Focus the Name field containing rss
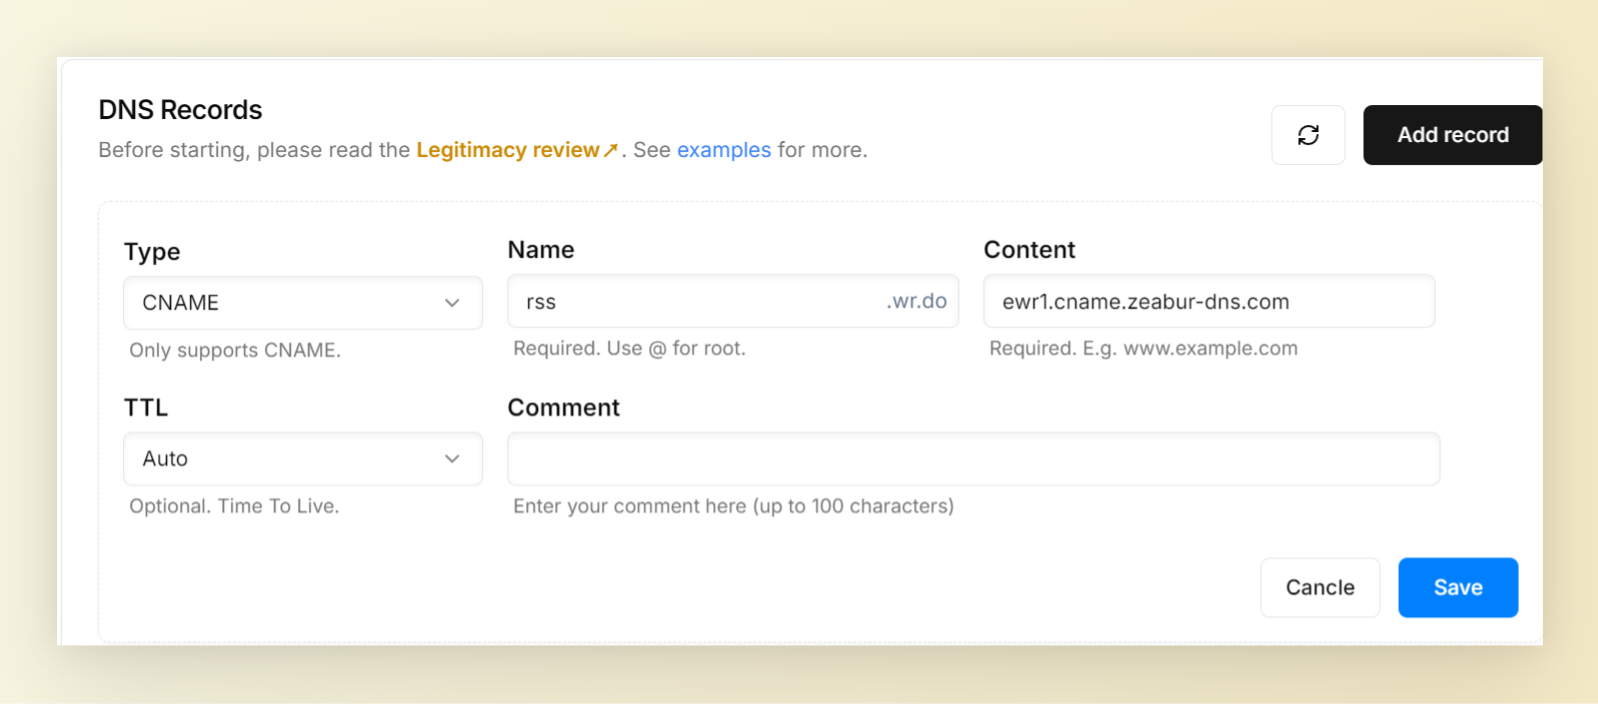 click(690, 302)
